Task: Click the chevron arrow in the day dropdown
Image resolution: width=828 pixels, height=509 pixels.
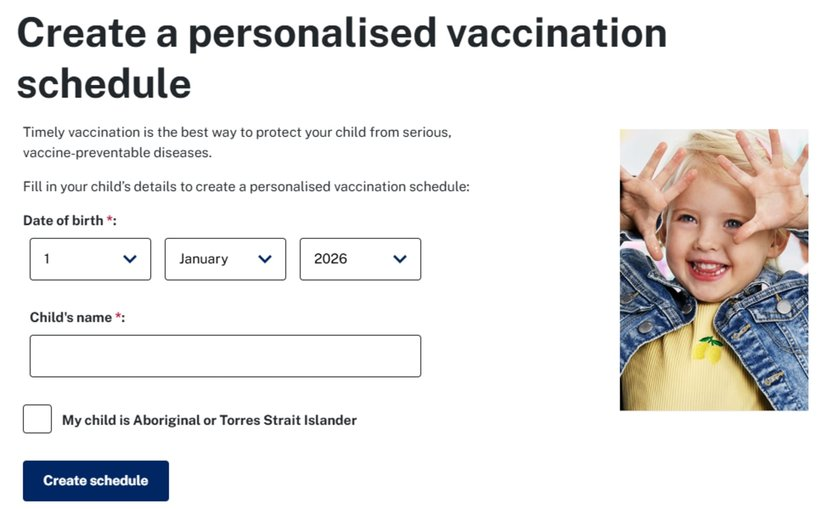Action: click(130, 259)
